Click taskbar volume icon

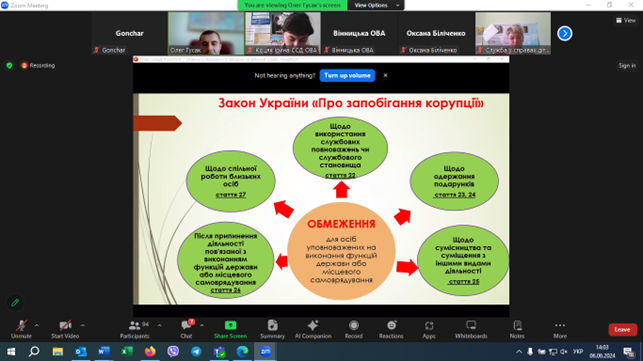tap(564, 352)
